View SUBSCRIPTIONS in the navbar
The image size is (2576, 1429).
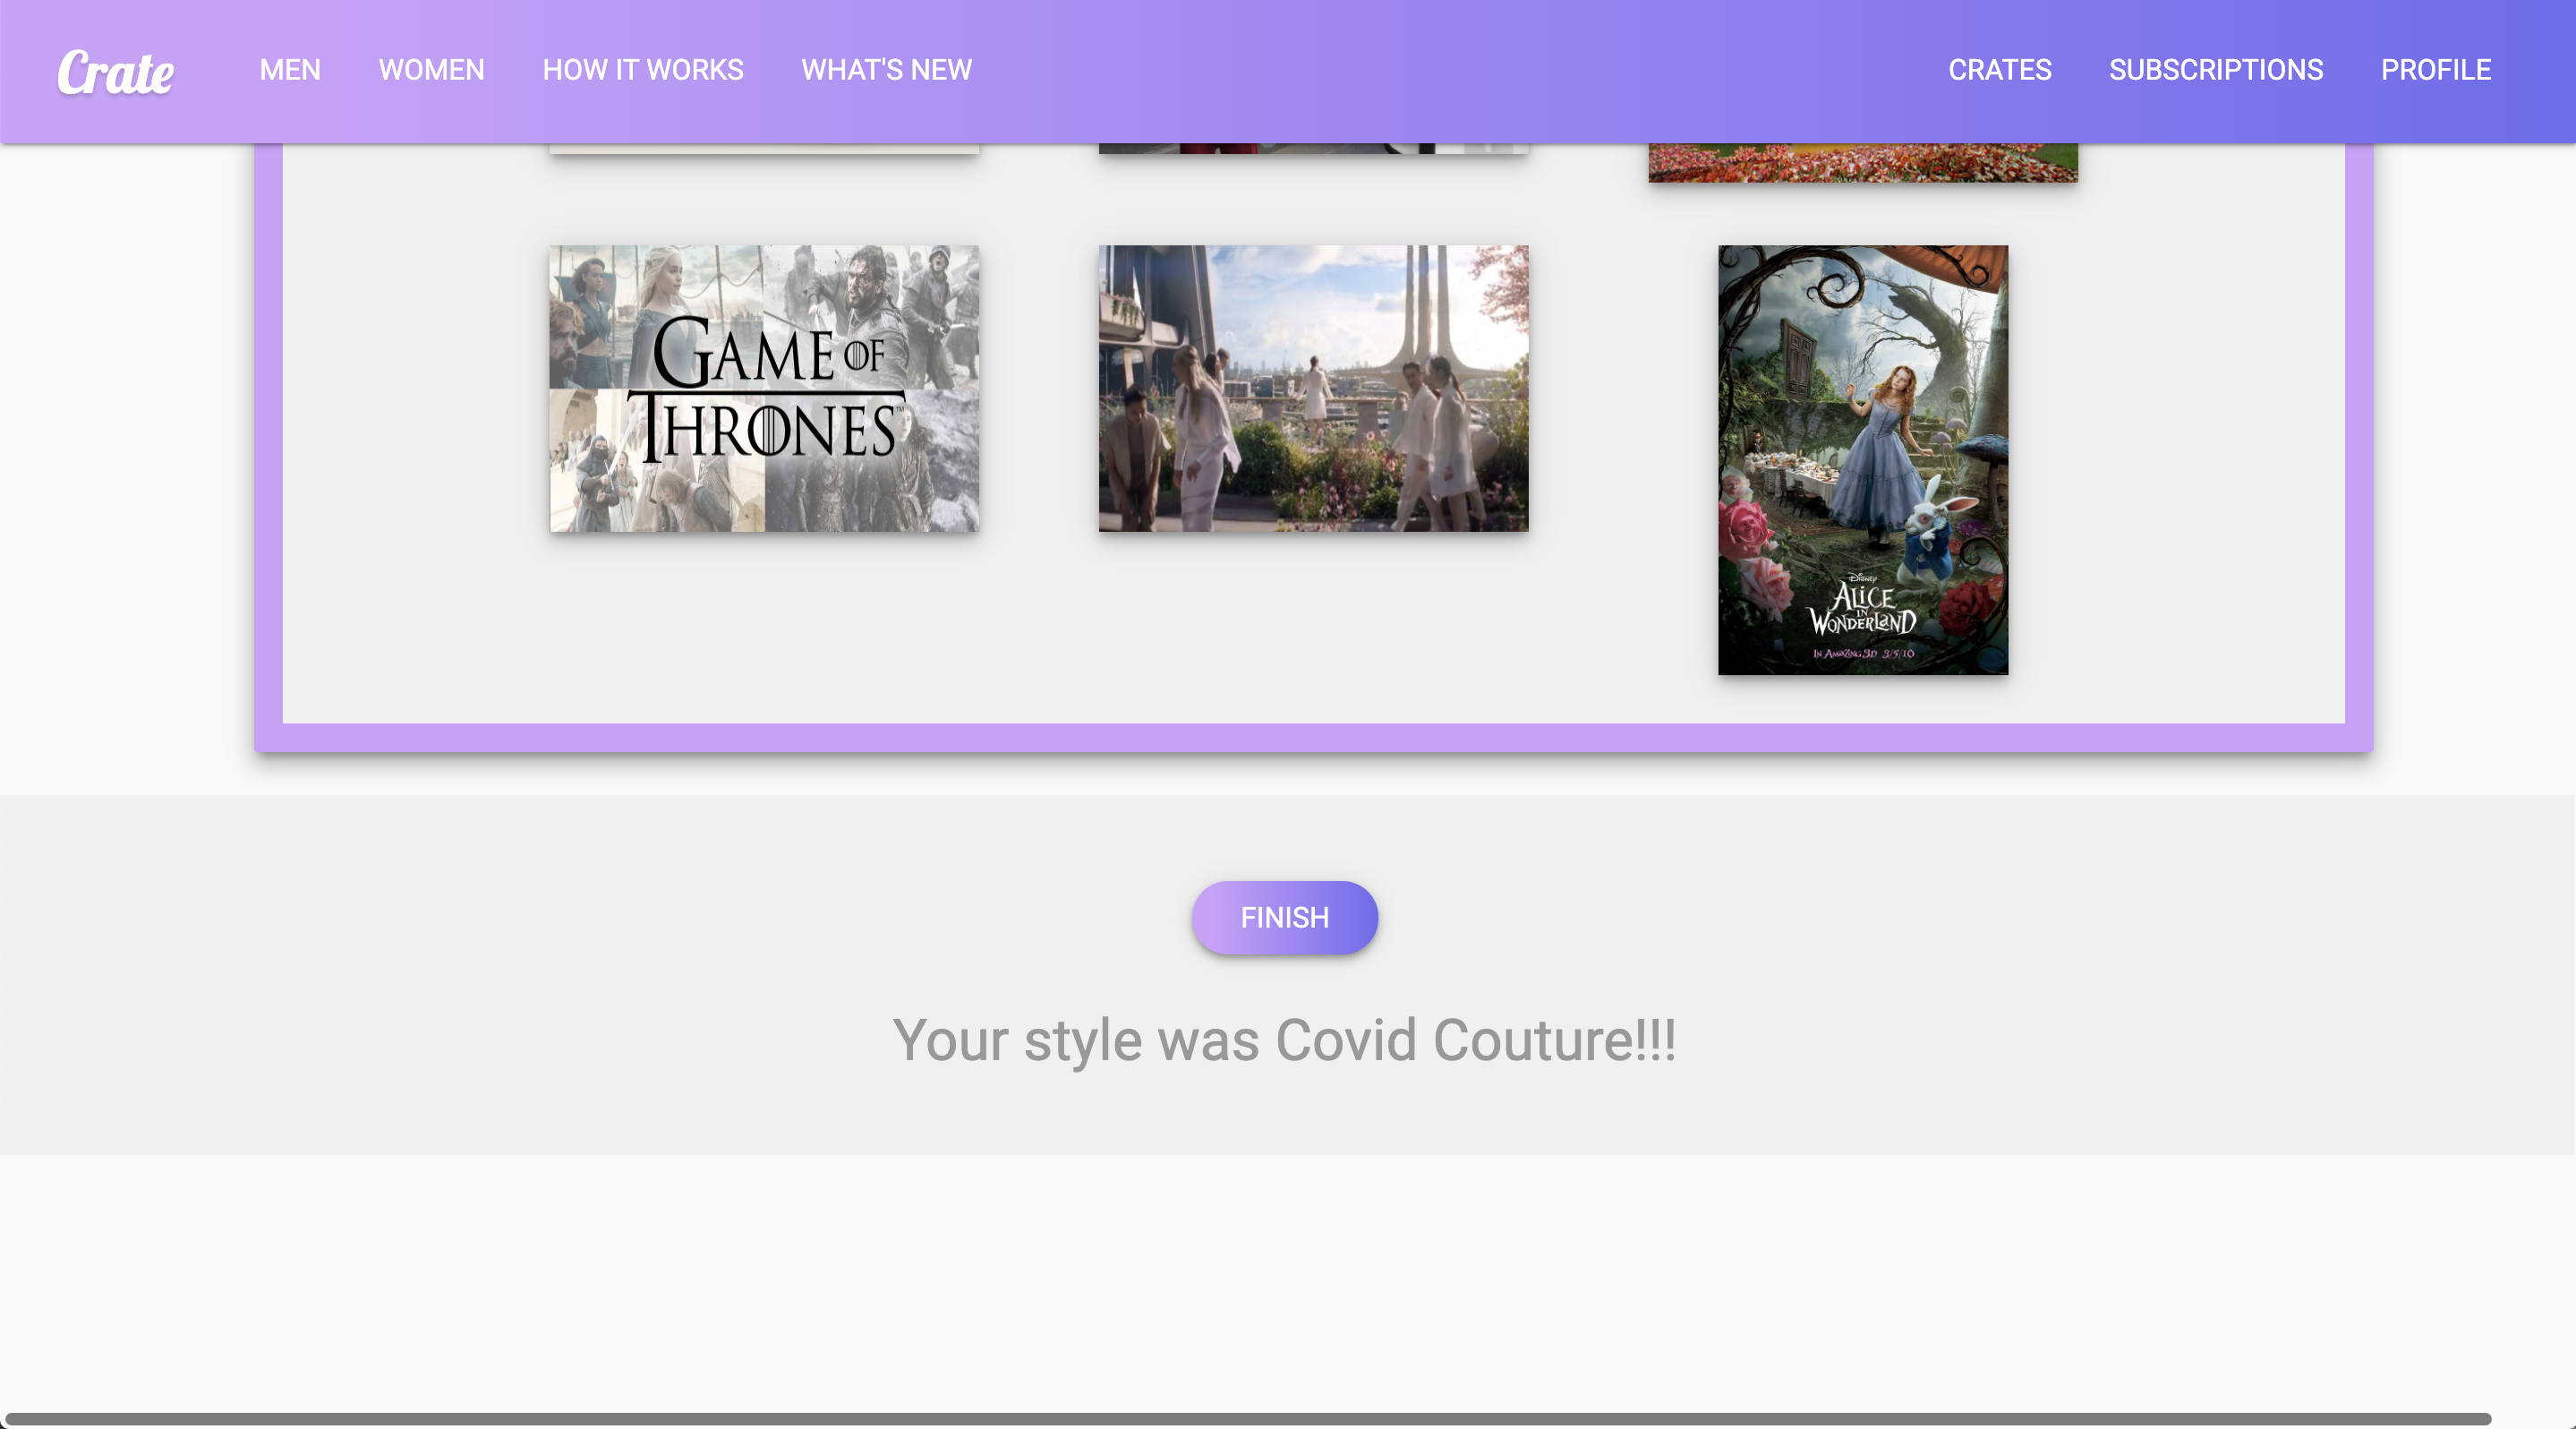pos(2215,70)
